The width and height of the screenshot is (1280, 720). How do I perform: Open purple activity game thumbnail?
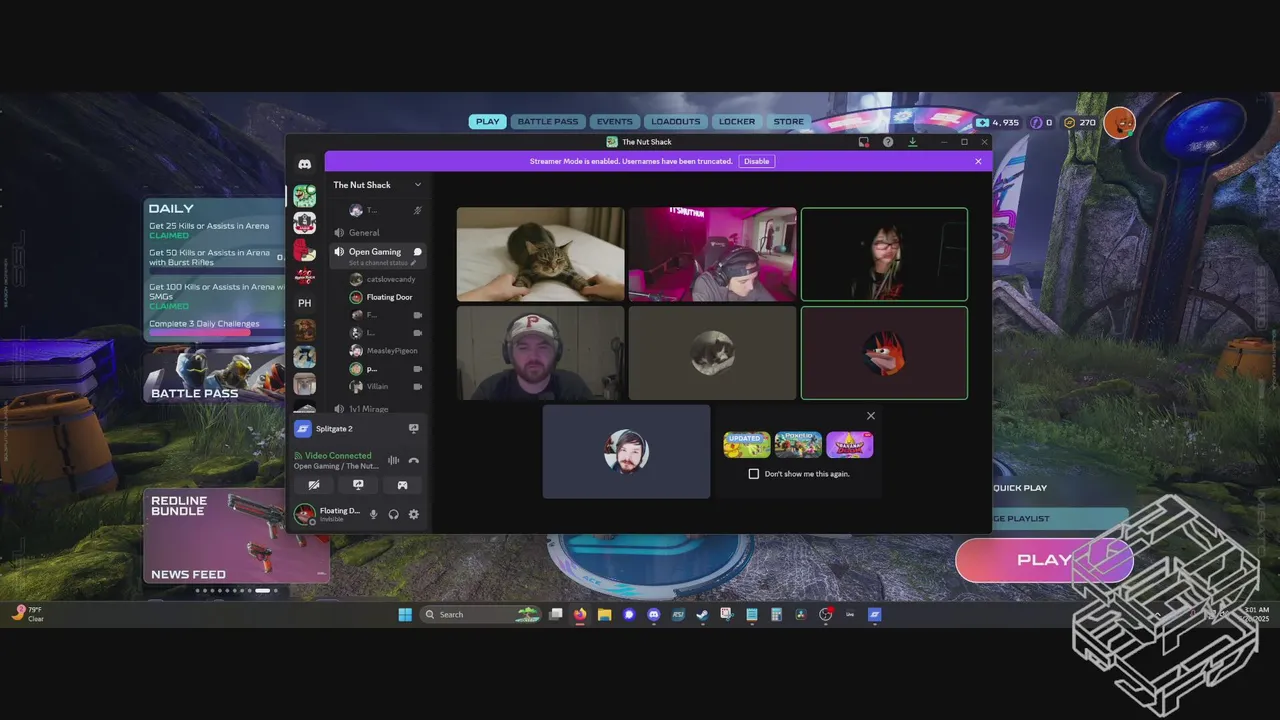[x=850, y=445]
